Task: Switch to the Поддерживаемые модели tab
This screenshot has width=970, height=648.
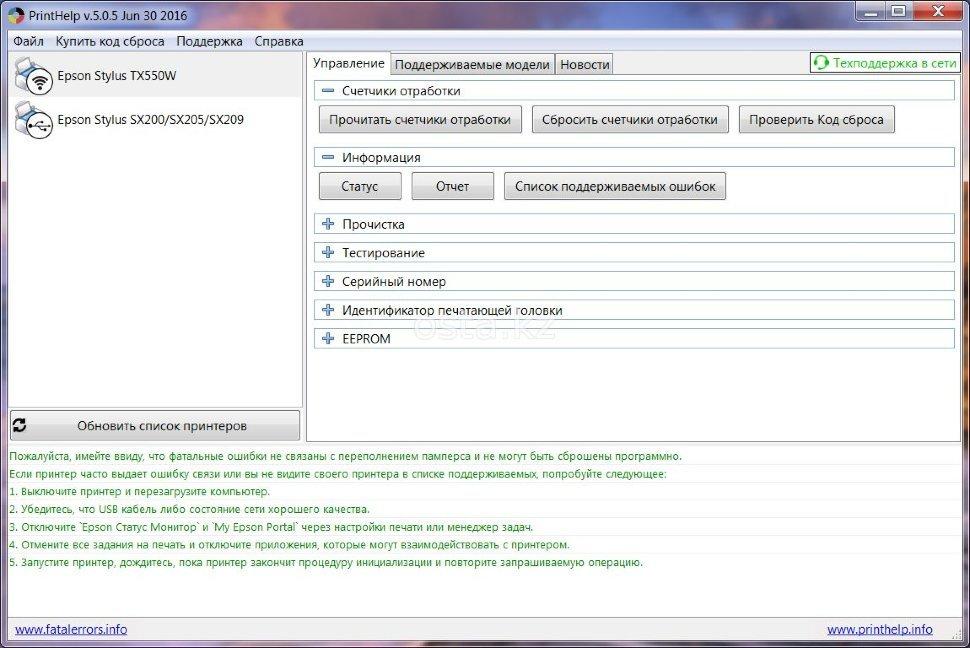Action: click(472, 64)
